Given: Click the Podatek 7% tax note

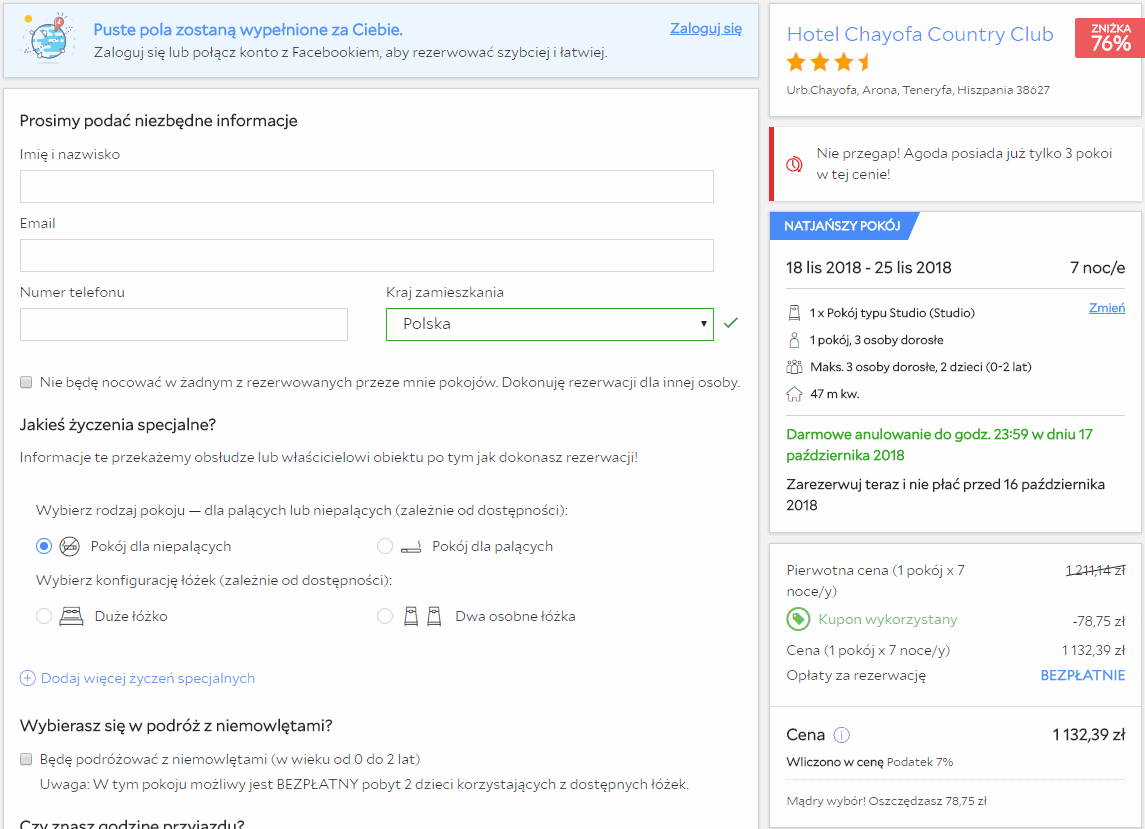Looking at the screenshot, I should click(920, 763).
